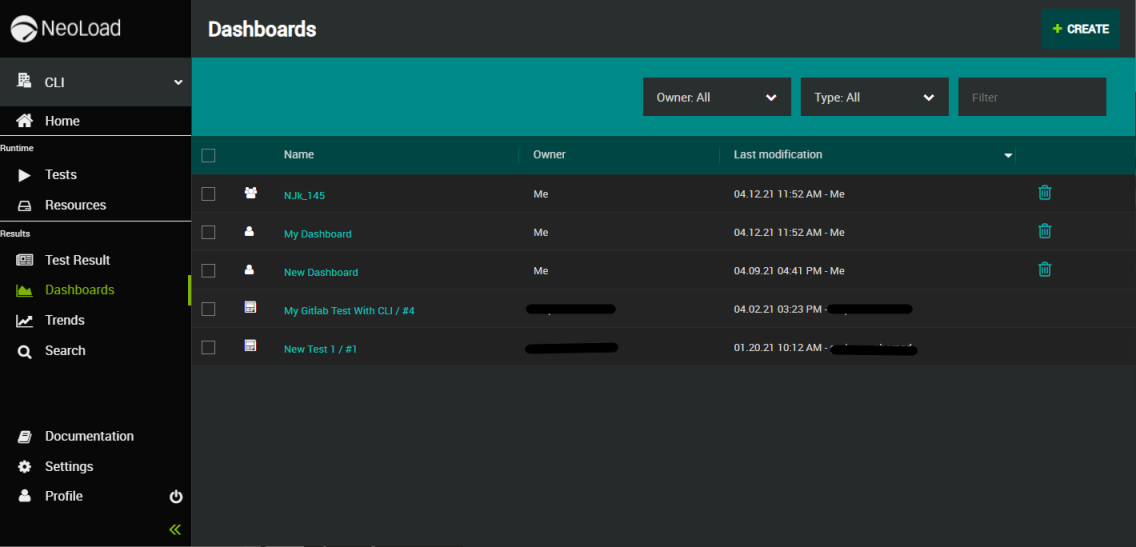
Task: Click private user icon beside My Dashboard
Action: coord(250,231)
